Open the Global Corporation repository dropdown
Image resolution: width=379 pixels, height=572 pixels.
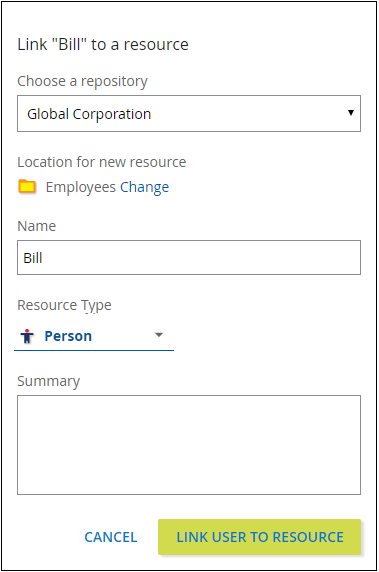189,113
